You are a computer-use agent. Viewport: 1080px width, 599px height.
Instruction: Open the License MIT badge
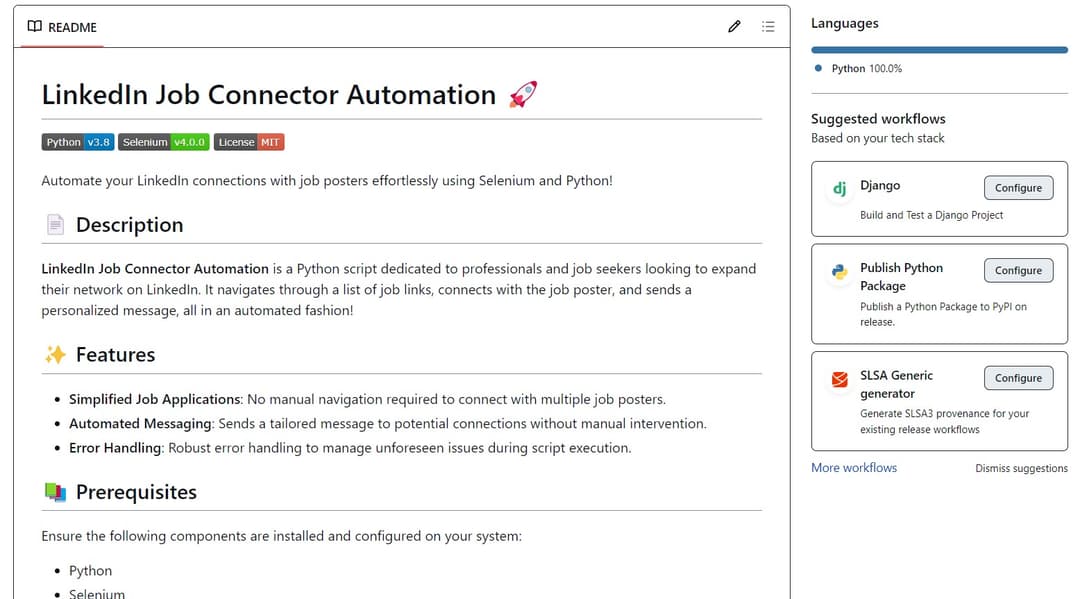[249, 142]
